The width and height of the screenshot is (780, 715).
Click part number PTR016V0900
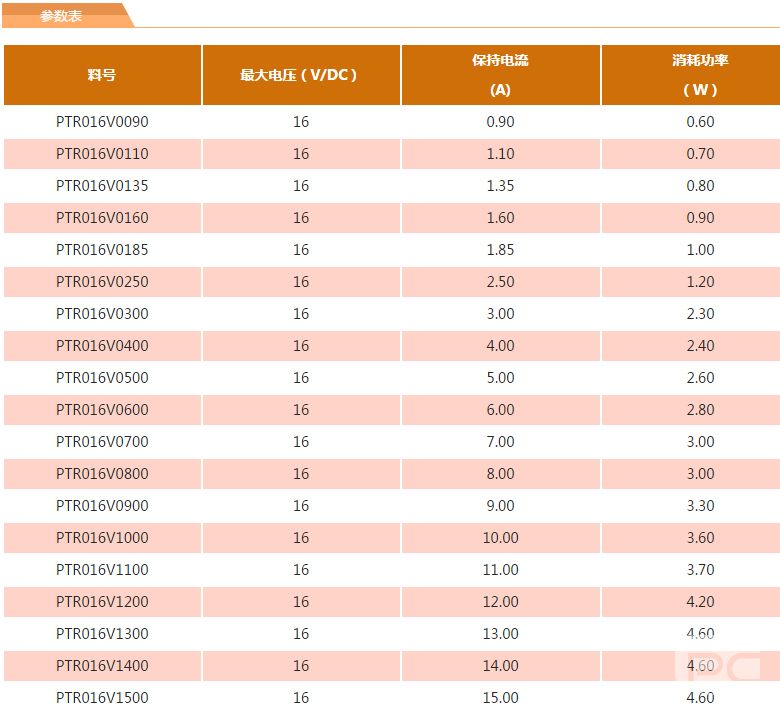102,506
